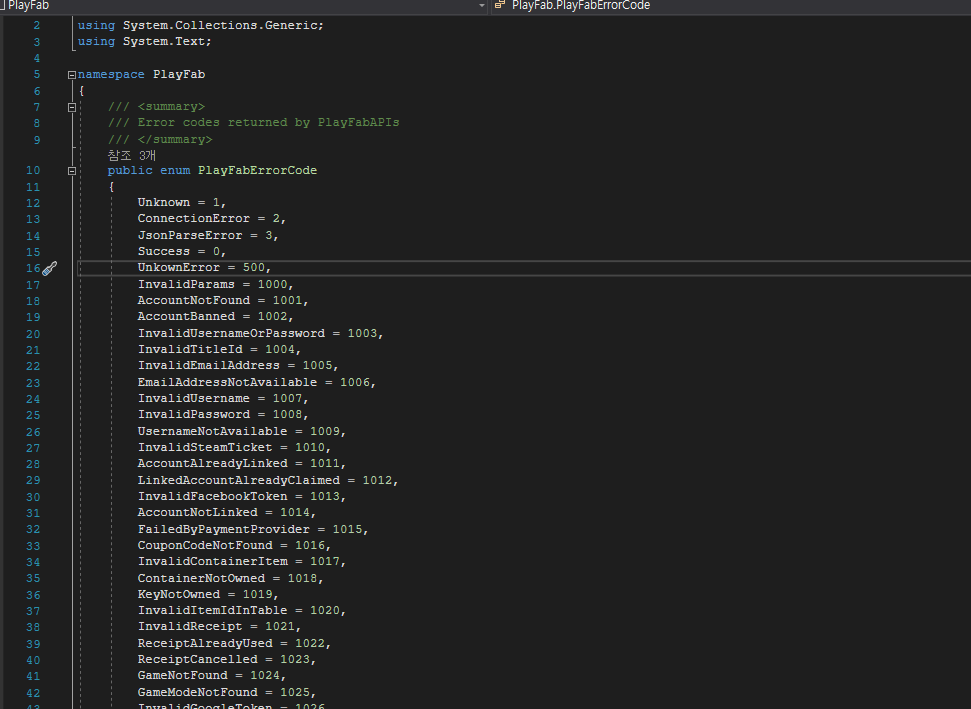Image resolution: width=971 pixels, height=709 pixels.
Task: Click the class icon beside PlayFab.PlayFabErrorCode
Action: pos(500,6)
